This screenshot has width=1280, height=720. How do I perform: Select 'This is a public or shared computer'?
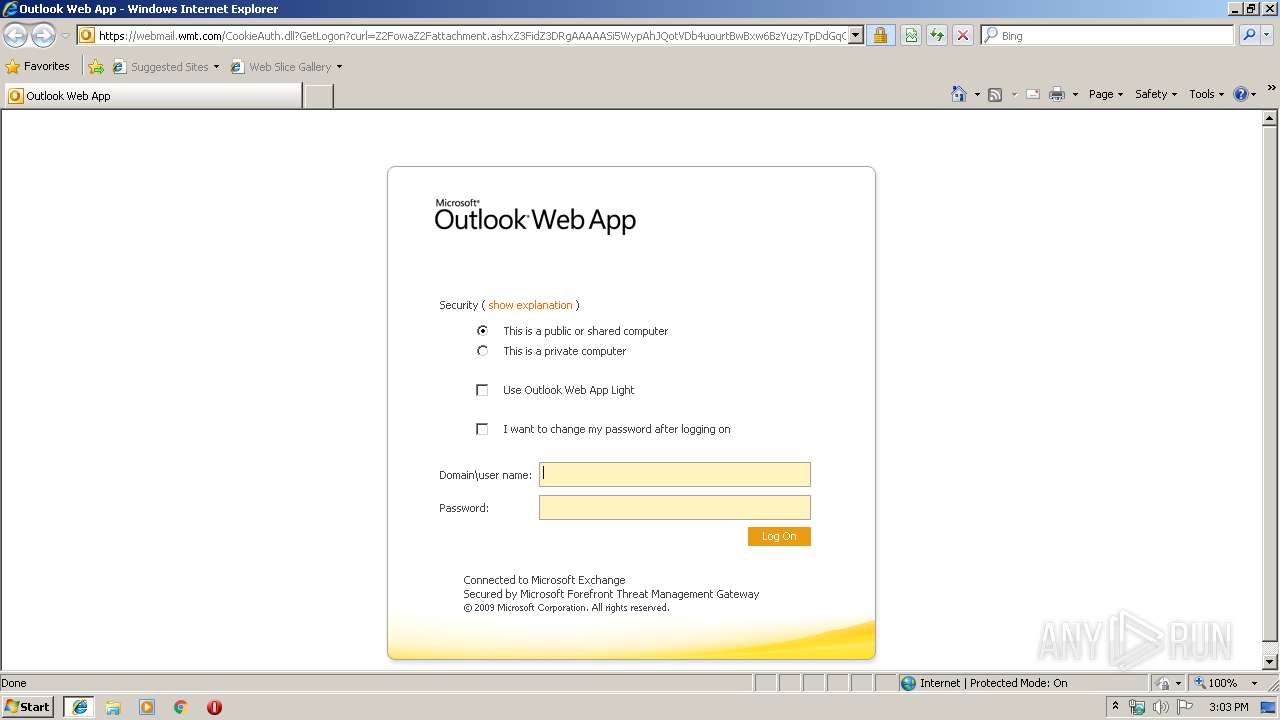point(482,330)
